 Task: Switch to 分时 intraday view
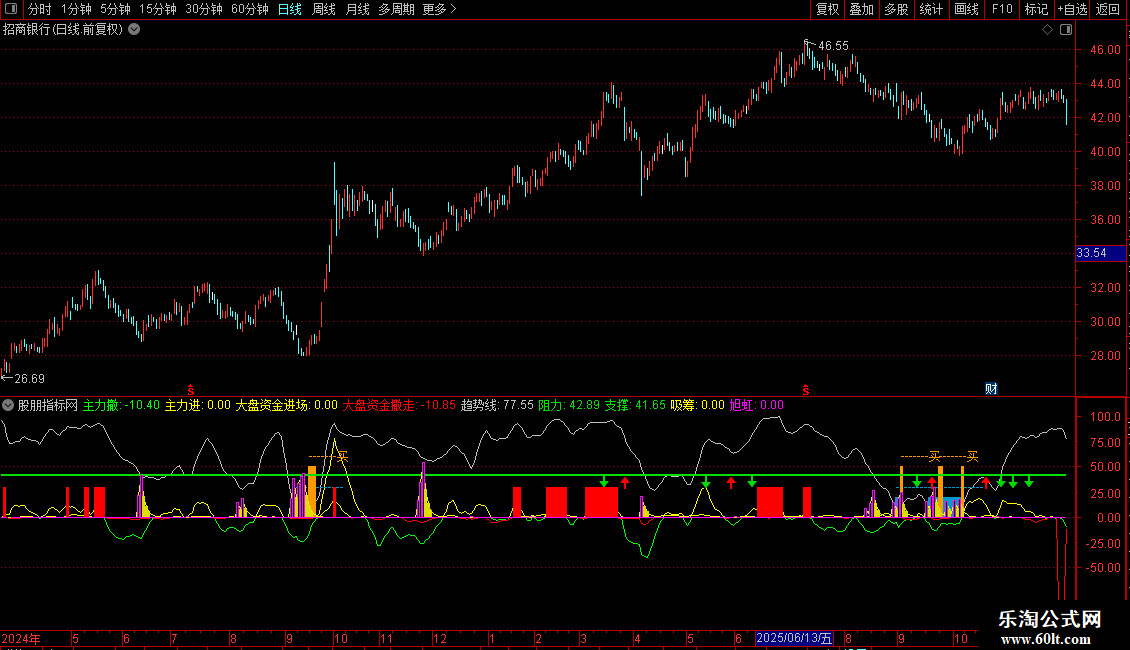point(40,9)
